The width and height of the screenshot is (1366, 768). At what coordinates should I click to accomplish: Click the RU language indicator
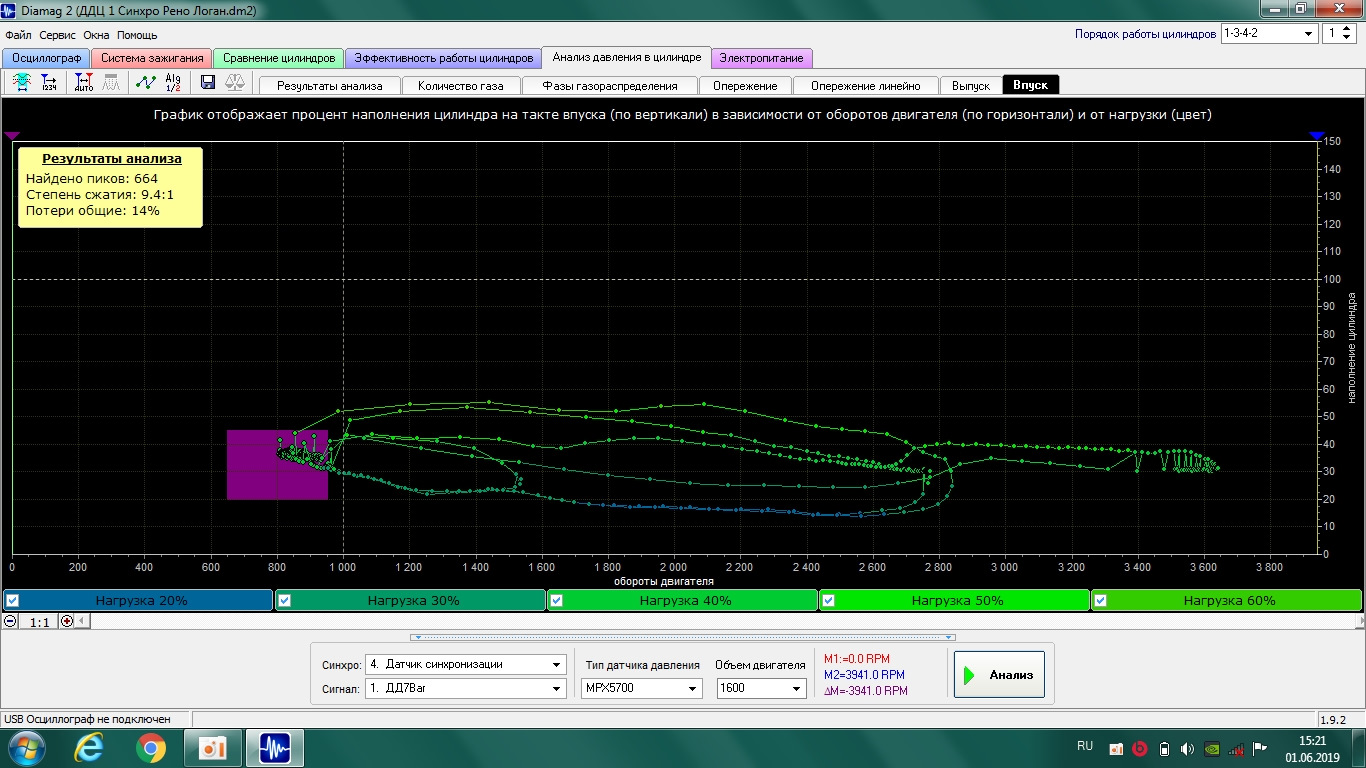click(1085, 746)
